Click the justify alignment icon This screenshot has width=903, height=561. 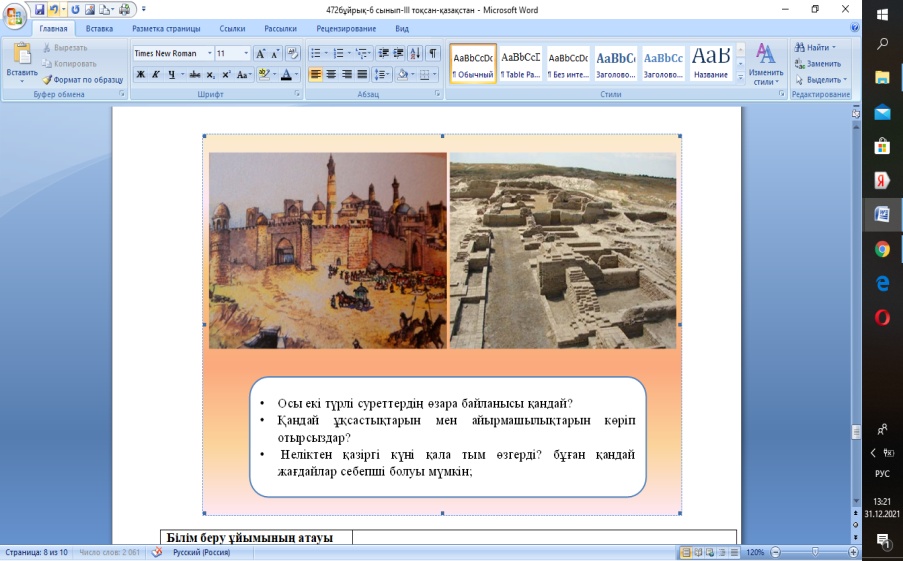click(363, 74)
